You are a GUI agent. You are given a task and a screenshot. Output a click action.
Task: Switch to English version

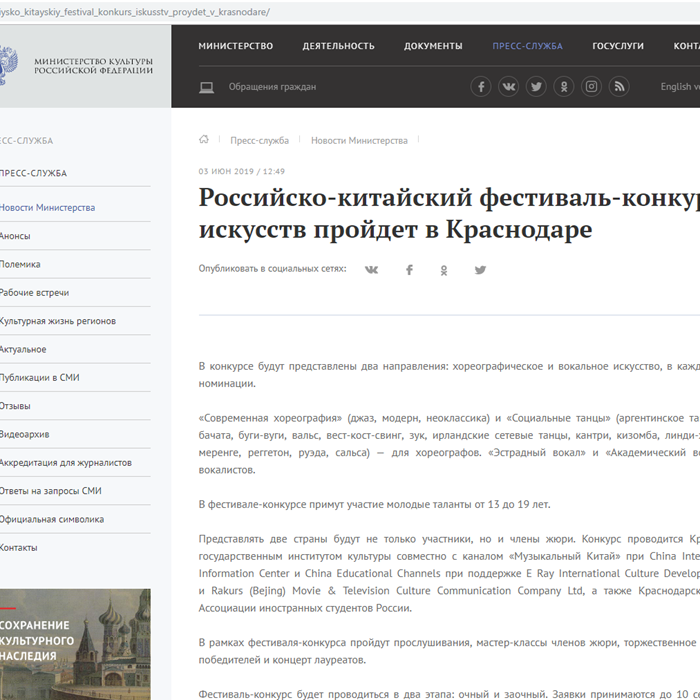(x=680, y=87)
